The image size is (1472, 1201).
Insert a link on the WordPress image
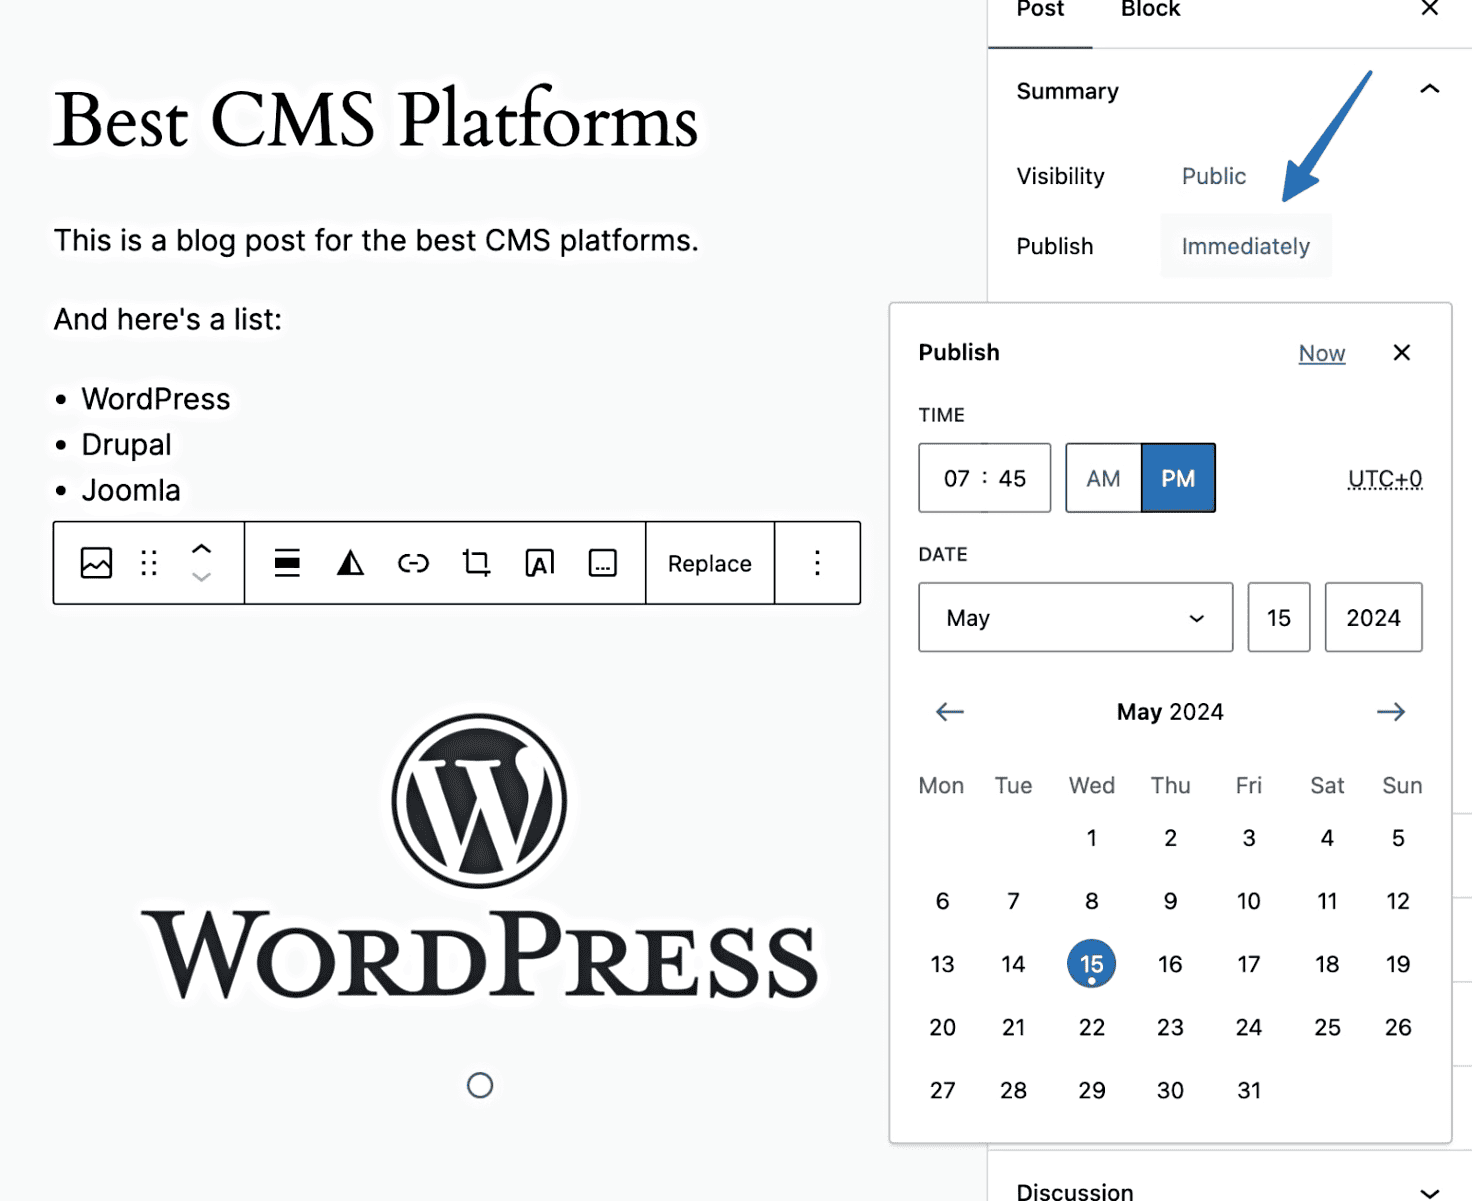click(x=413, y=563)
